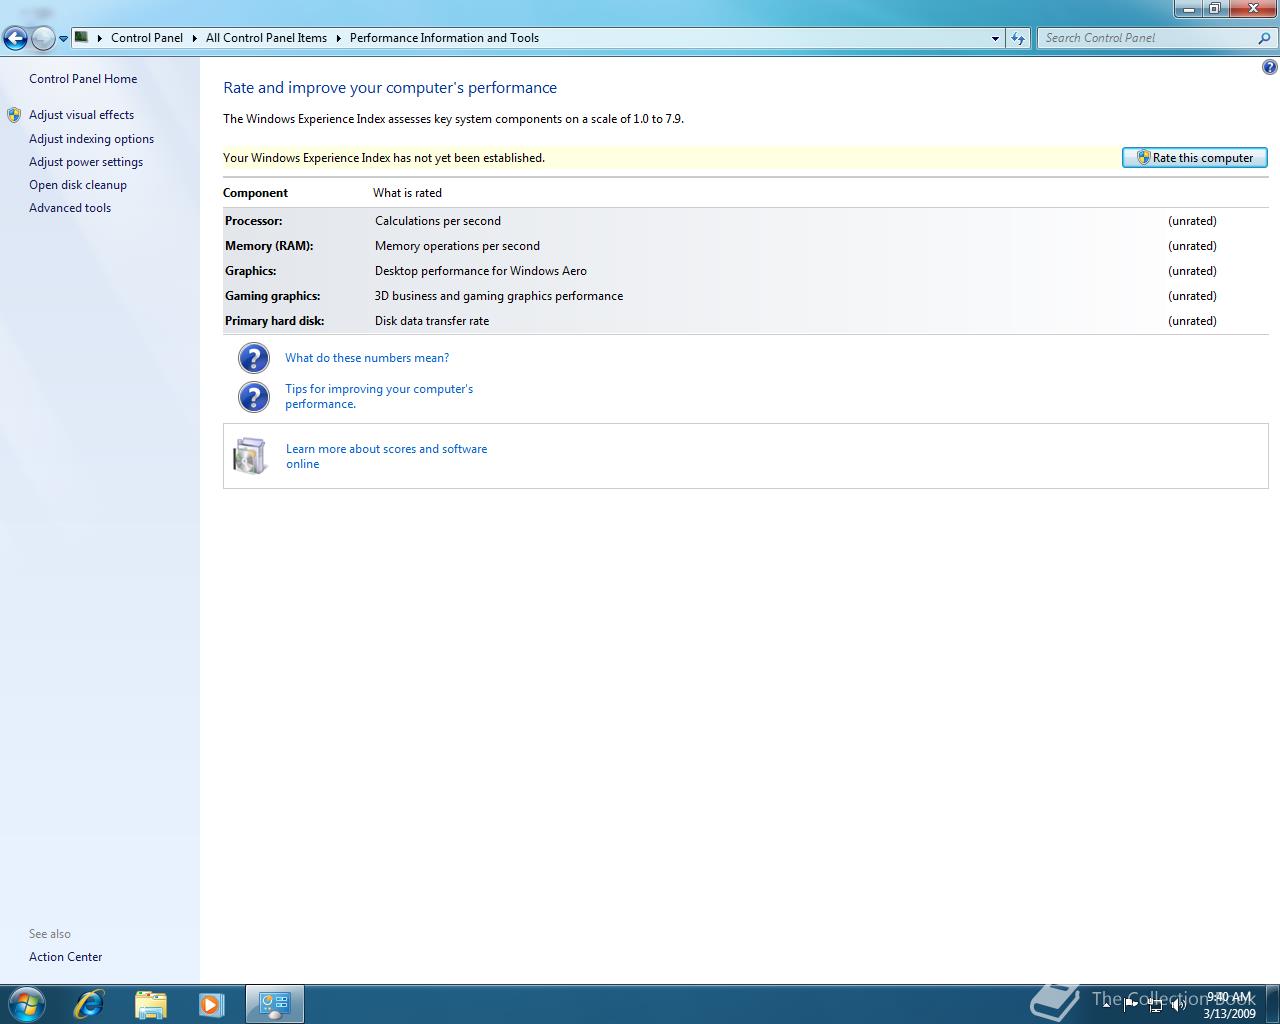Click the search magnifier icon
This screenshot has height=1024, width=1280.
pyautogui.click(x=1265, y=38)
